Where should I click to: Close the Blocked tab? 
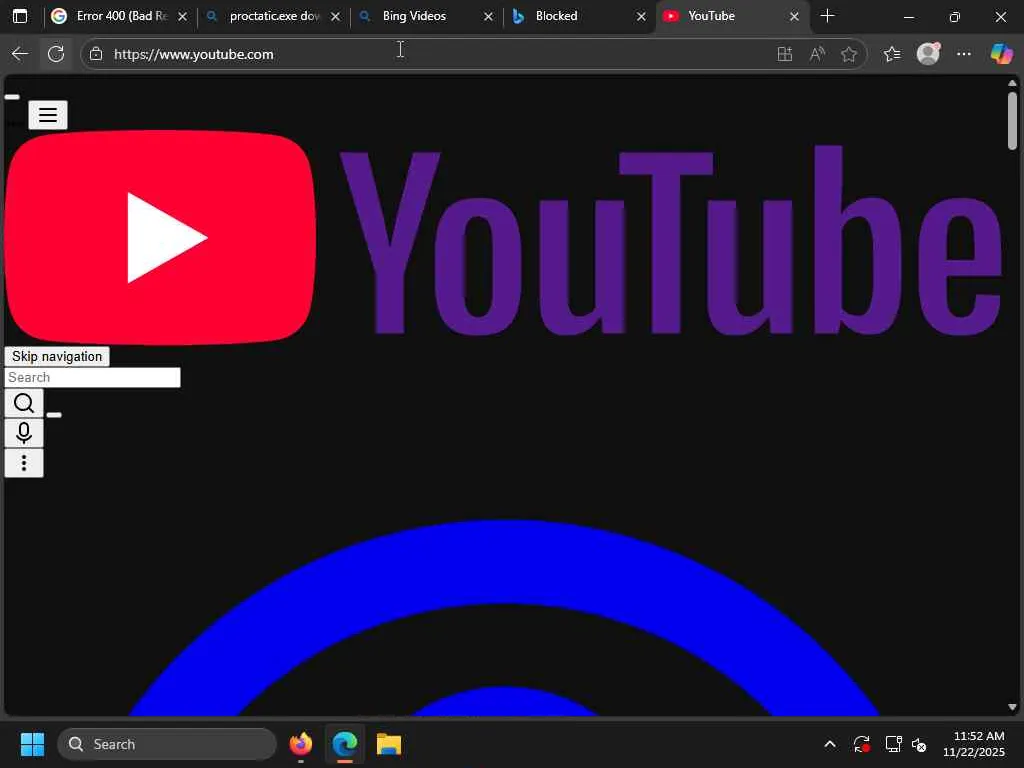[x=641, y=16]
